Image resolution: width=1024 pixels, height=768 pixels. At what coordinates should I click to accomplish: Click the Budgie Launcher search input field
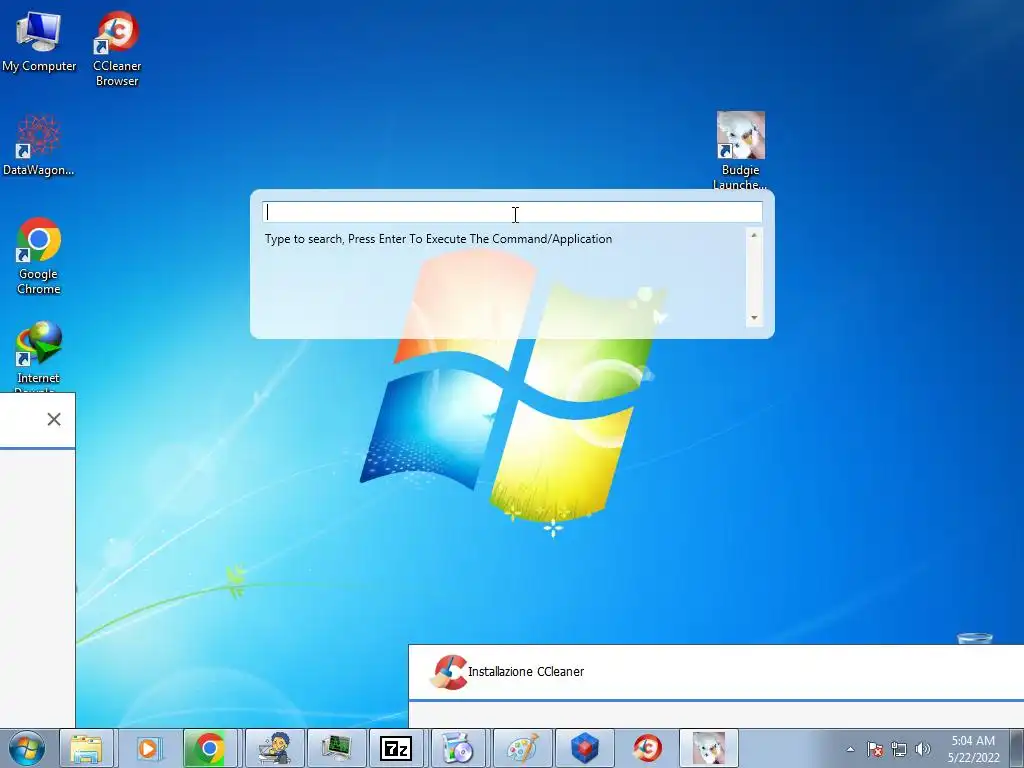tap(512, 212)
